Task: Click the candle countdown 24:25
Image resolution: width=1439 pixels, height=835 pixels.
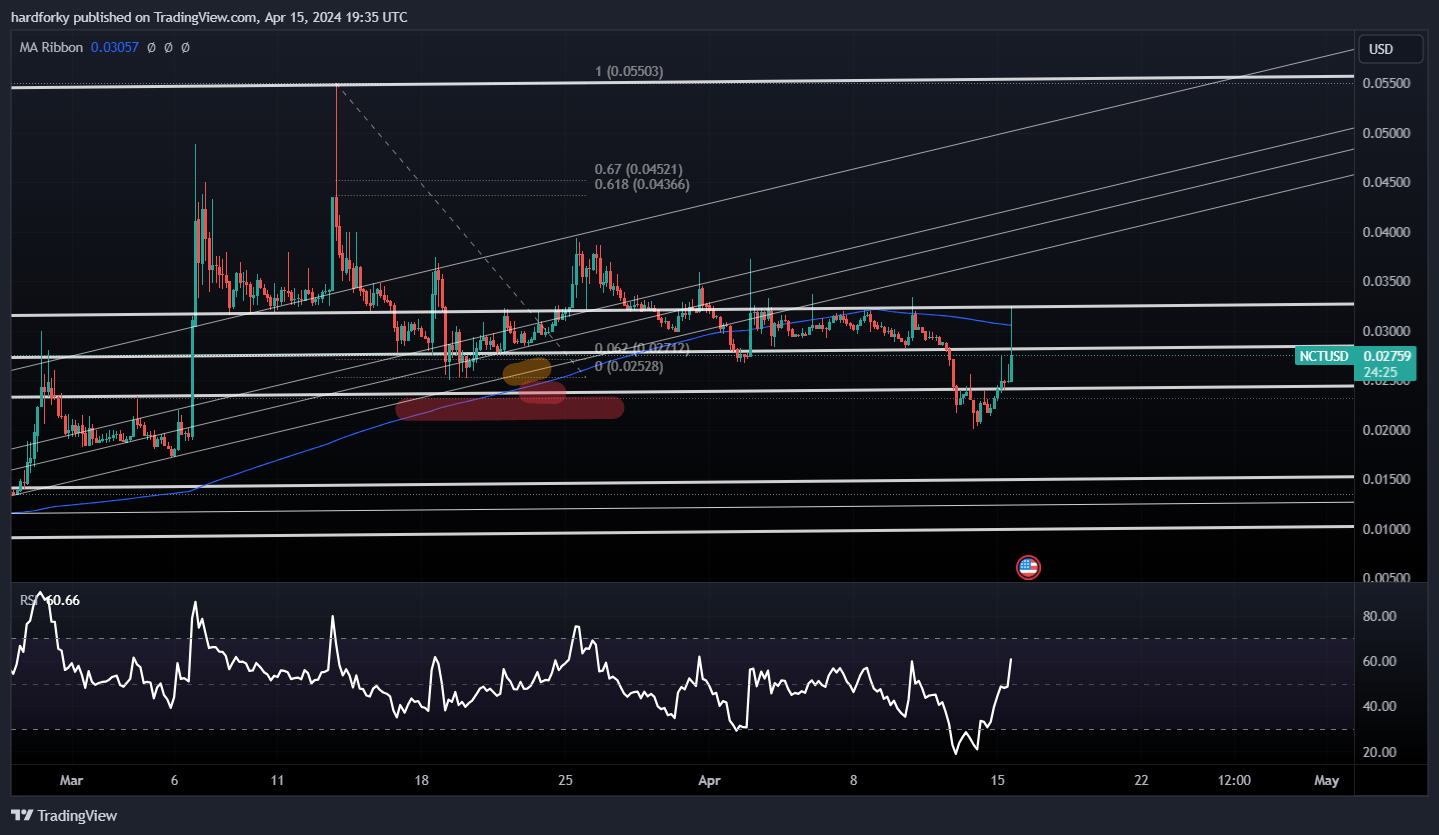Action: click(x=1380, y=371)
